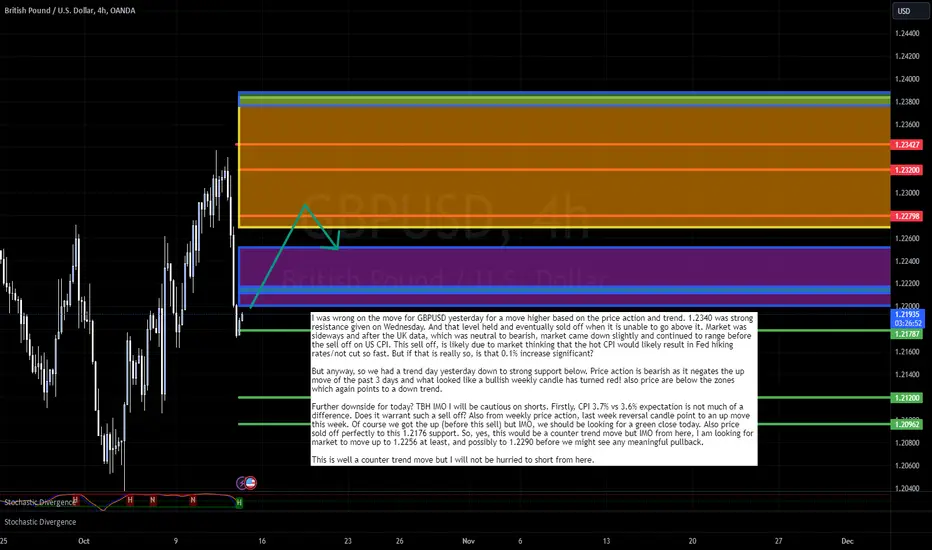
Task: Click the 1.22400 price axis value
Action: pos(907,261)
